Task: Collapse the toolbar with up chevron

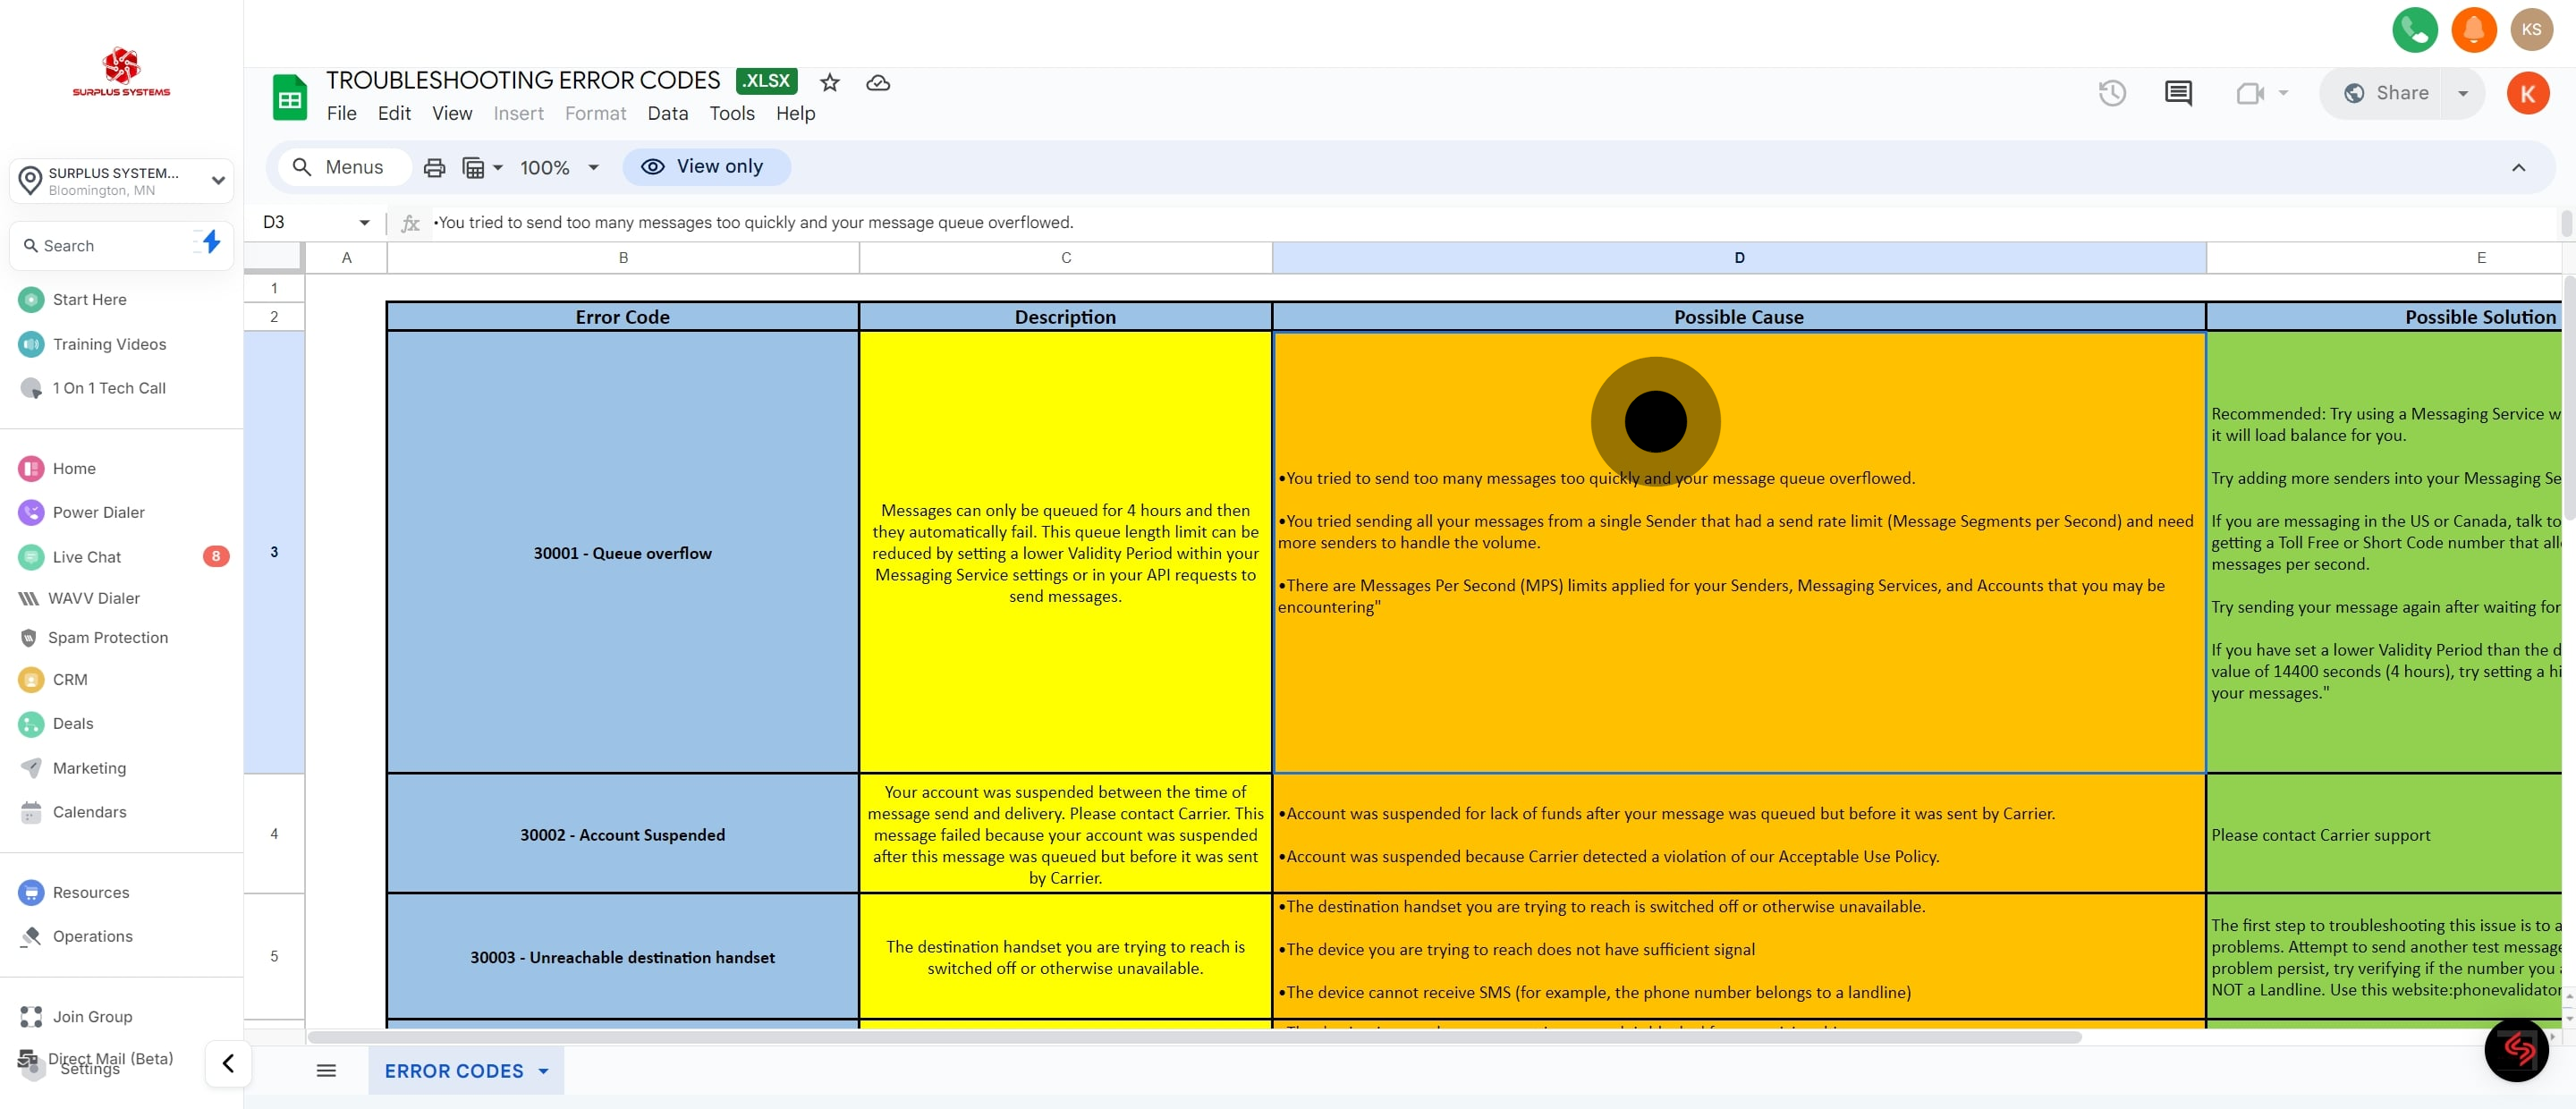Action: (2517, 168)
